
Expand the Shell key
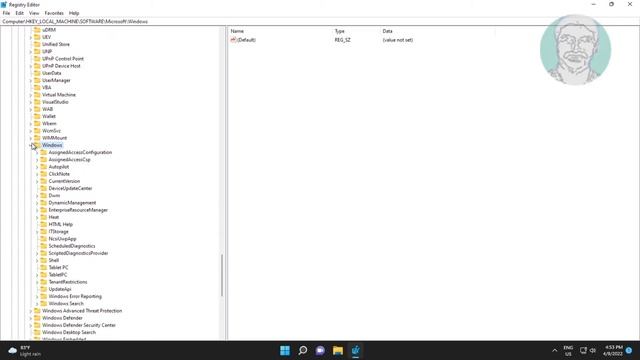(x=37, y=260)
